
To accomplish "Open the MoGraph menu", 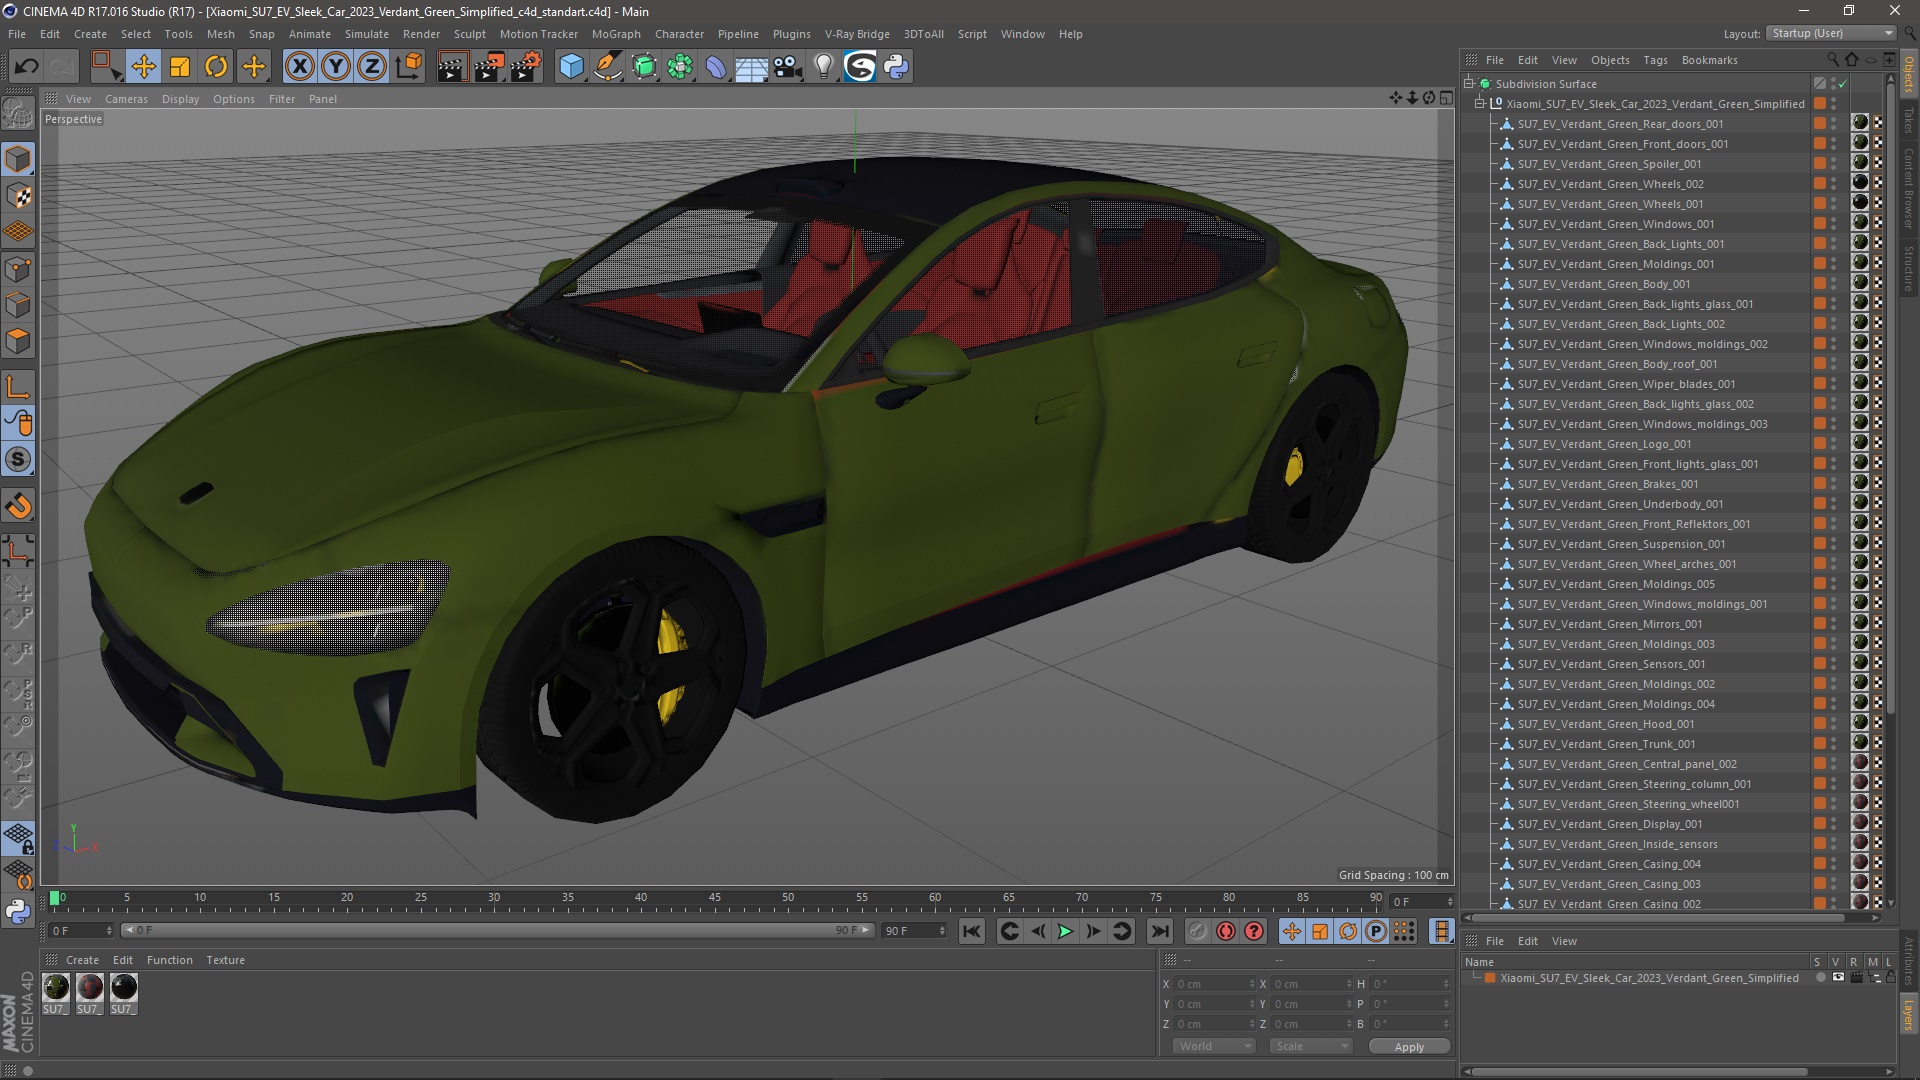I will [616, 34].
